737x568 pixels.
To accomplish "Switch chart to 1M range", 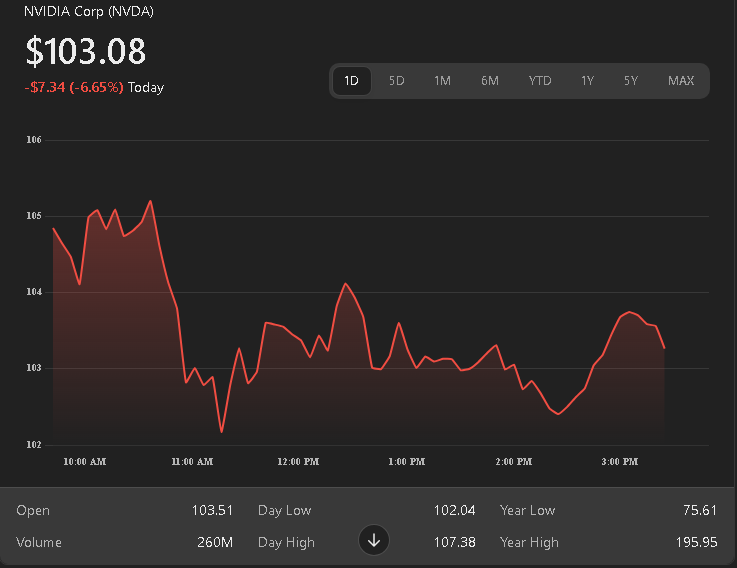I will tap(442, 81).
